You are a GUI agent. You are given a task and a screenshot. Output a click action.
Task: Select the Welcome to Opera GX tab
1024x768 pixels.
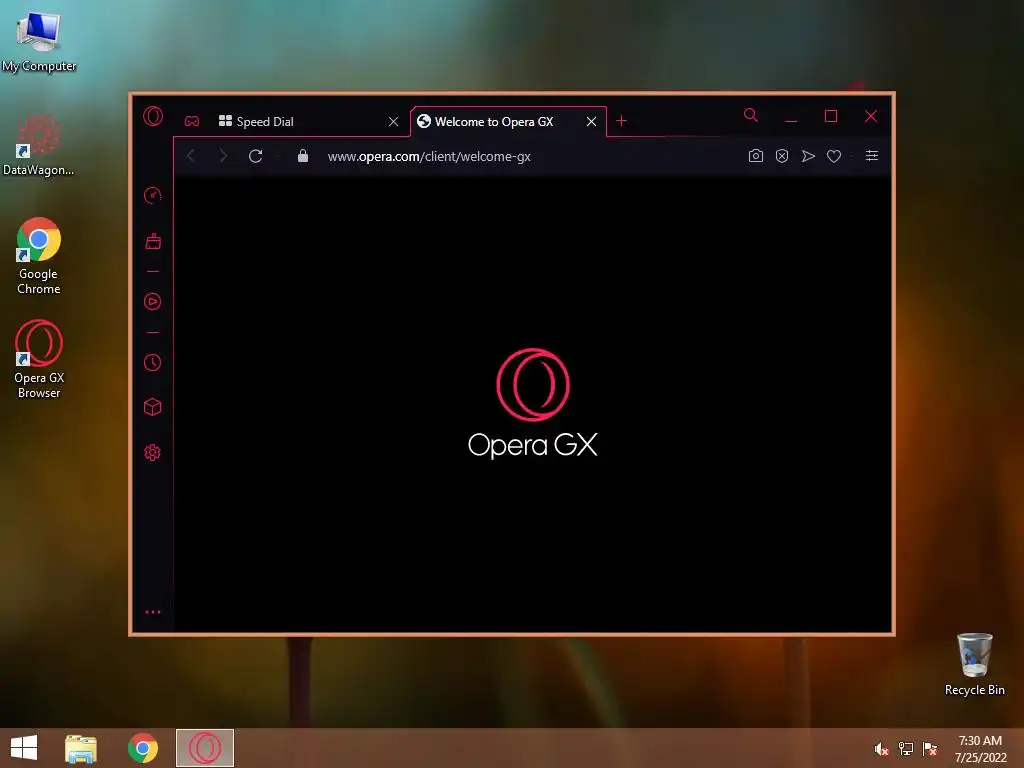point(508,121)
